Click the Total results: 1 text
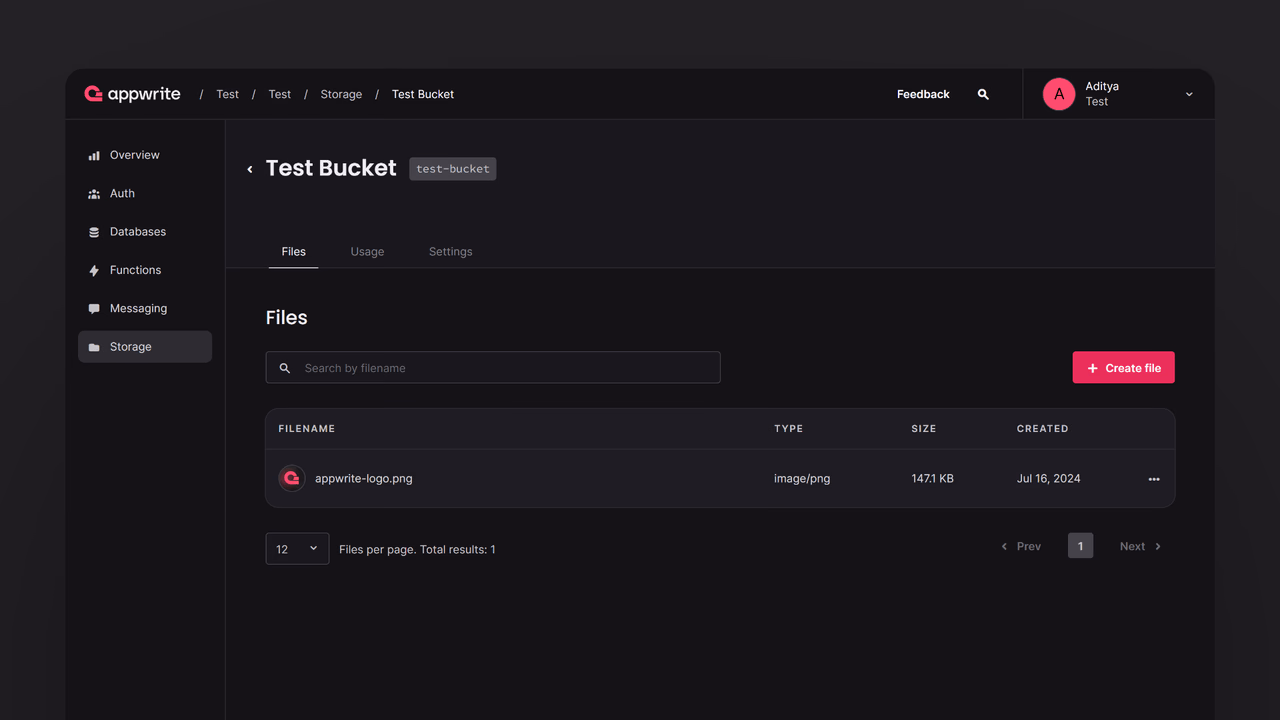The height and width of the screenshot is (720, 1280). pos(458,549)
